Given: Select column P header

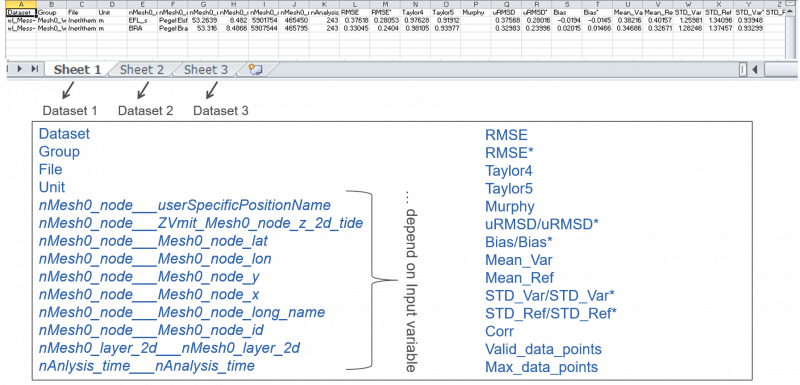Looking at the screenshot, I should point(476,4).
